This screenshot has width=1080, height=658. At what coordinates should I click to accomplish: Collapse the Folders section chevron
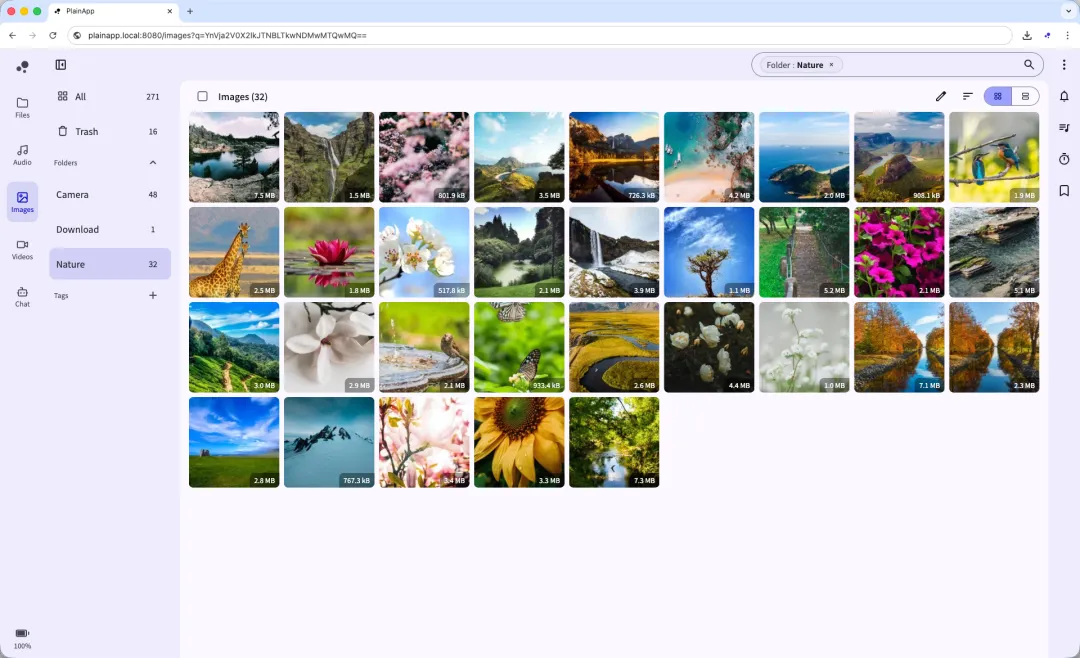(153, 162)
